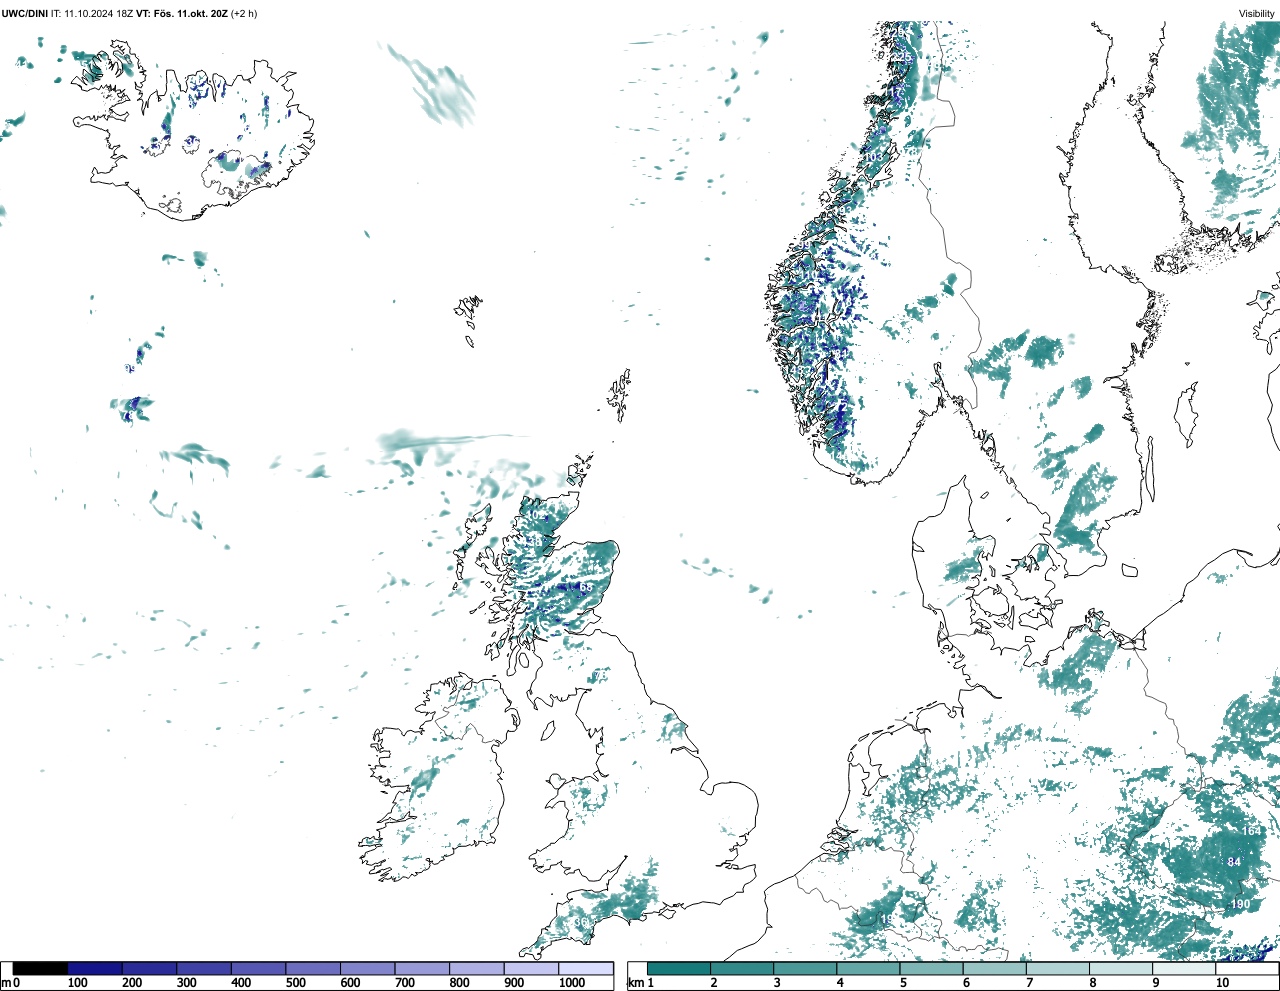Click the 5–6 km teal legend swatch
This screenshot has height=991, width=1280.
932,968
